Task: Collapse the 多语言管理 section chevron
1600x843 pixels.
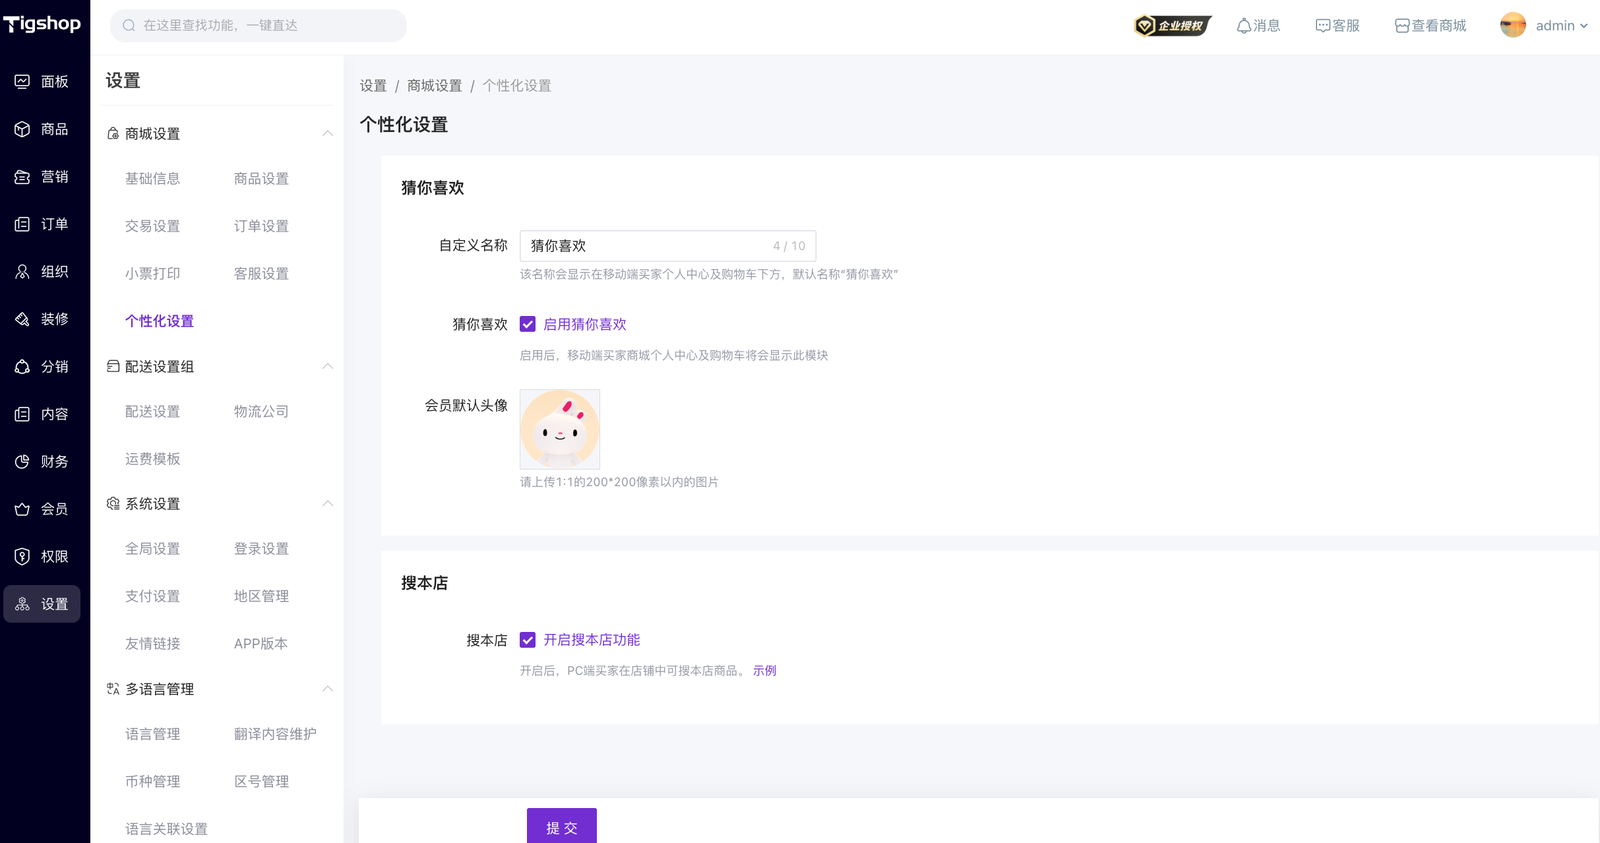Action: [x=327, y=689]
